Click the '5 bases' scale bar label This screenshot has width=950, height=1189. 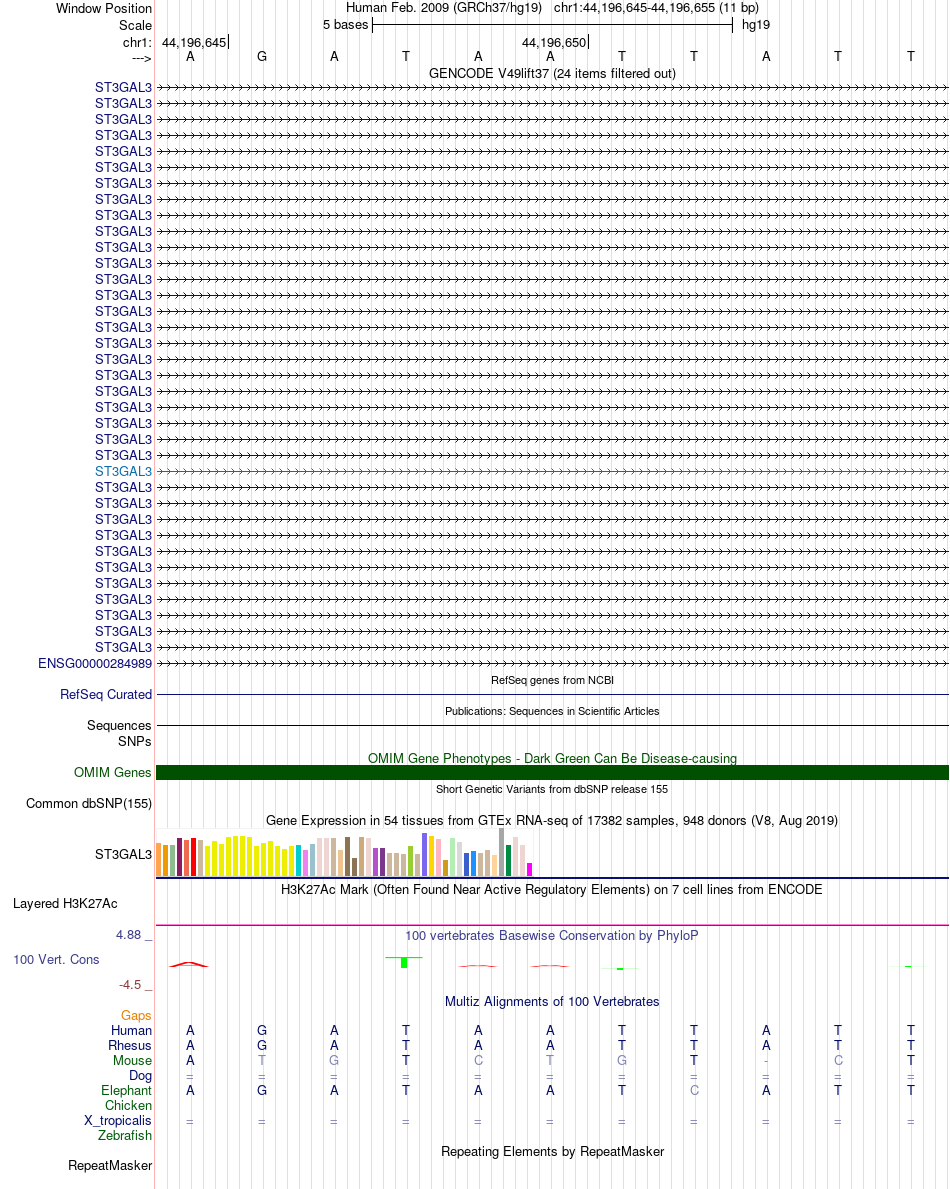345,25
